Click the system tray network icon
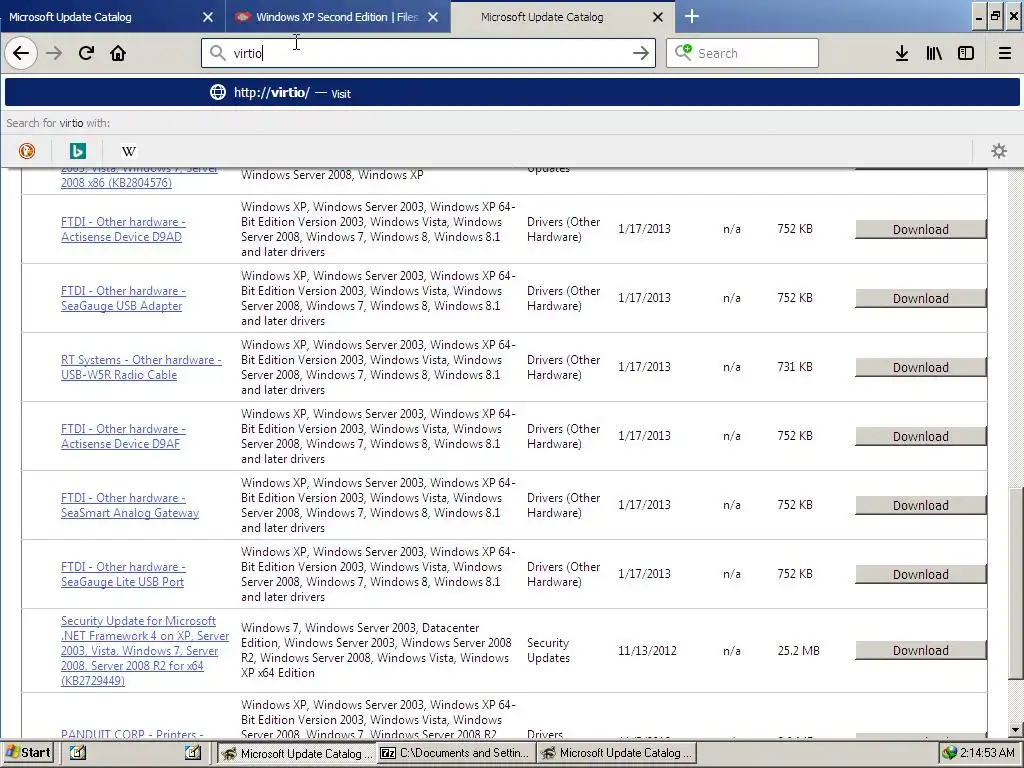 coord(950,753)
